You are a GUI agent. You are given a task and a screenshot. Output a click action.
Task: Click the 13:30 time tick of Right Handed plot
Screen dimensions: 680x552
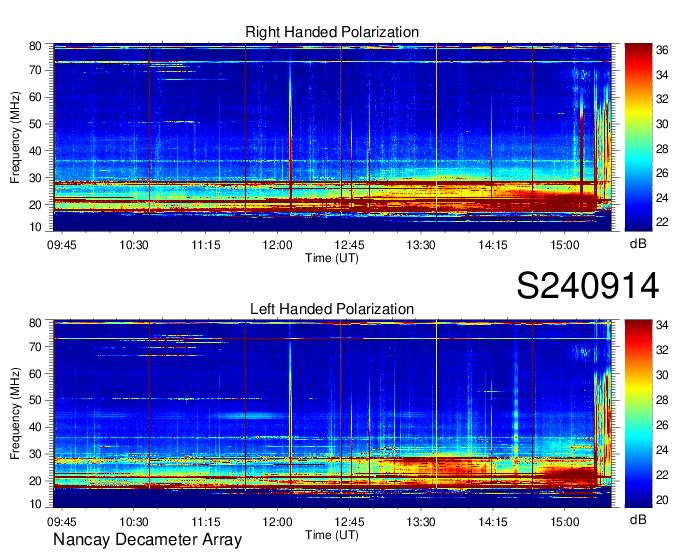pyautogui.click(x=421, y=245)
